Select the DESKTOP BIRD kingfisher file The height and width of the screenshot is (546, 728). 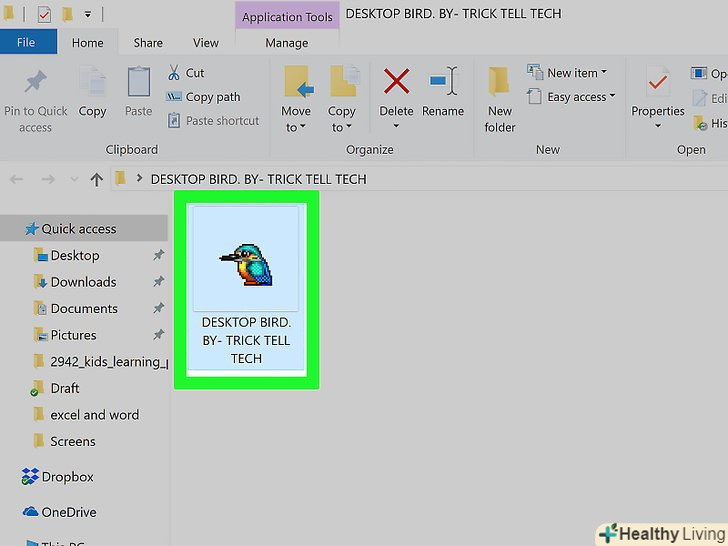[x=246, y=286]
